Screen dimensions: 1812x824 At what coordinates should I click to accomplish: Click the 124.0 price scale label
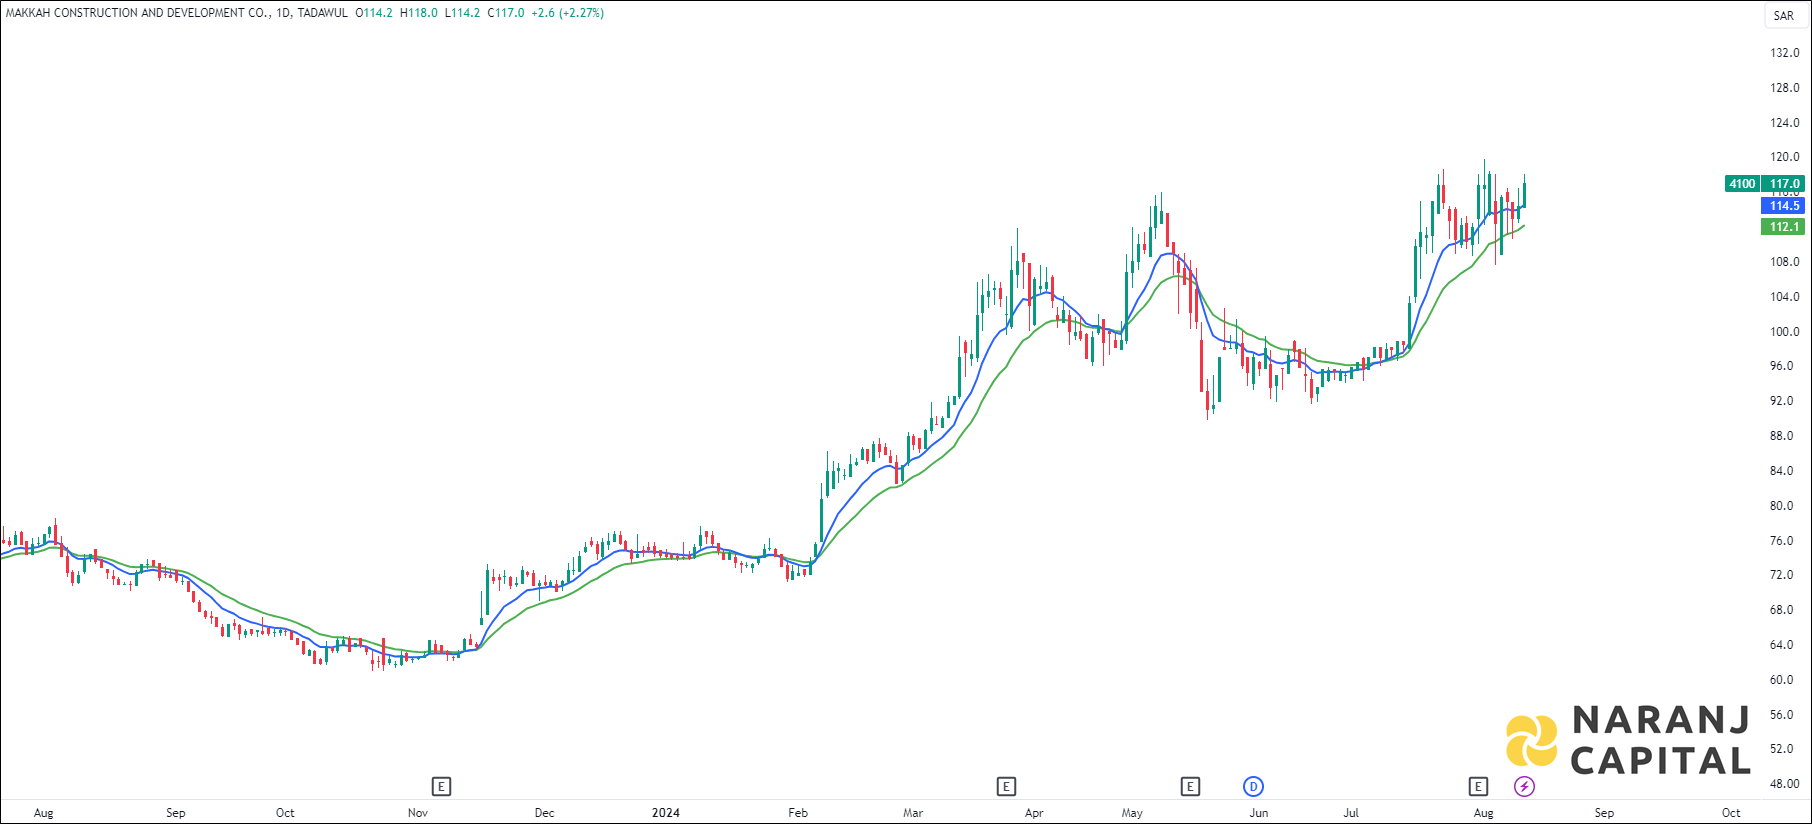(1784, 123)
